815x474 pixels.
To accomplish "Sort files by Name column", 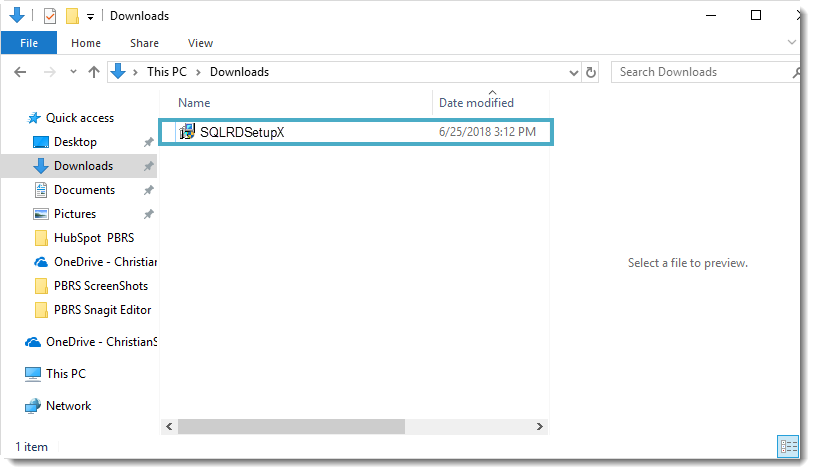I will click(x=194, y=103).
